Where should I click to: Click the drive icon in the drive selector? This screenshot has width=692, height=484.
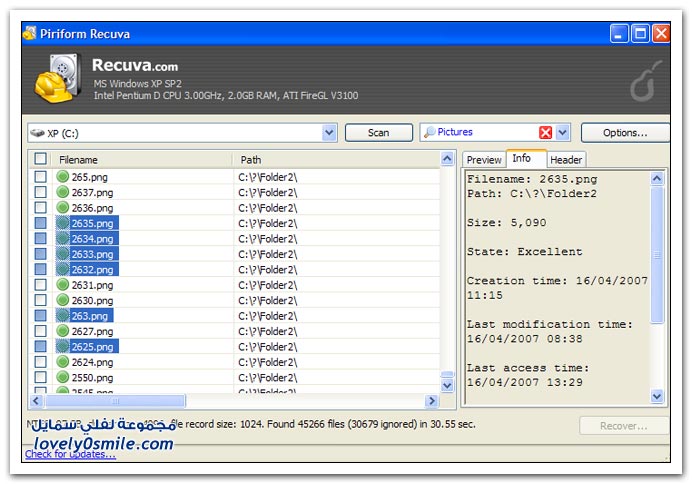[x=38, y=133]
